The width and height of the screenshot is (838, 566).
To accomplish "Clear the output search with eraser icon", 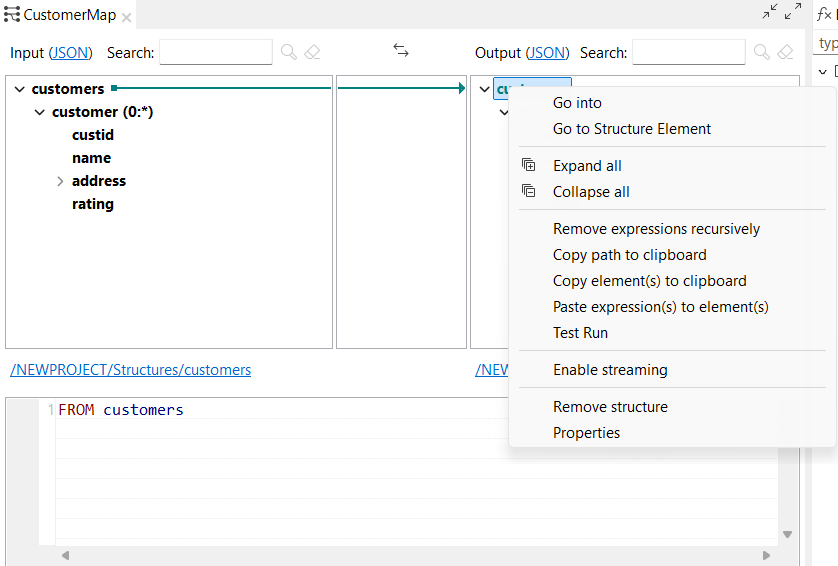I will (785, 52).
